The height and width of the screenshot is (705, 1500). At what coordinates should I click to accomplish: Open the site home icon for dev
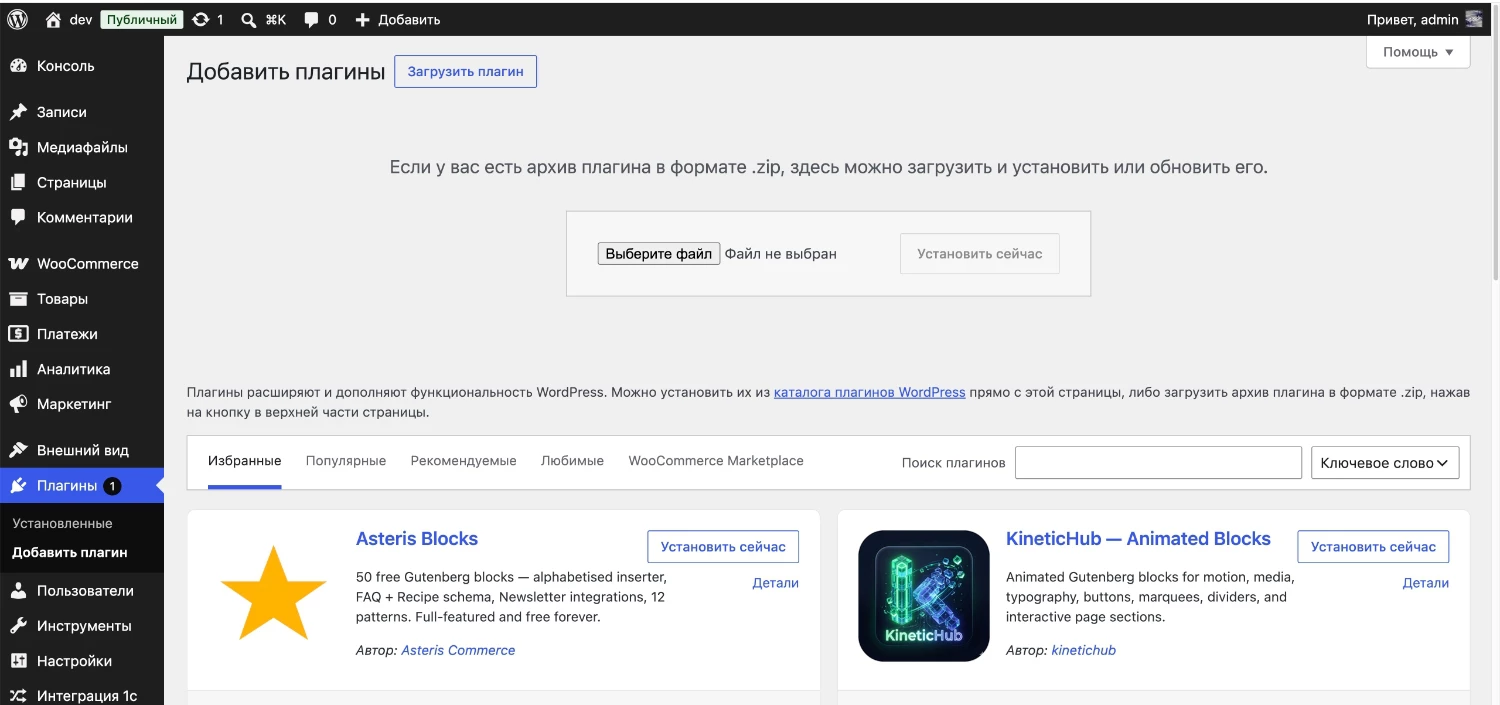(x=54, y=19)
